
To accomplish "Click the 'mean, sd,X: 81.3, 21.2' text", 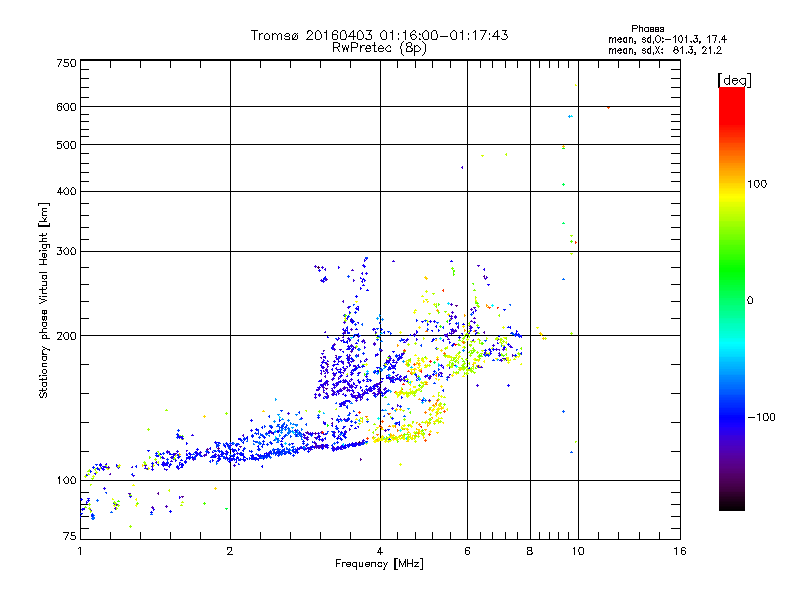I will coord(665,51).
